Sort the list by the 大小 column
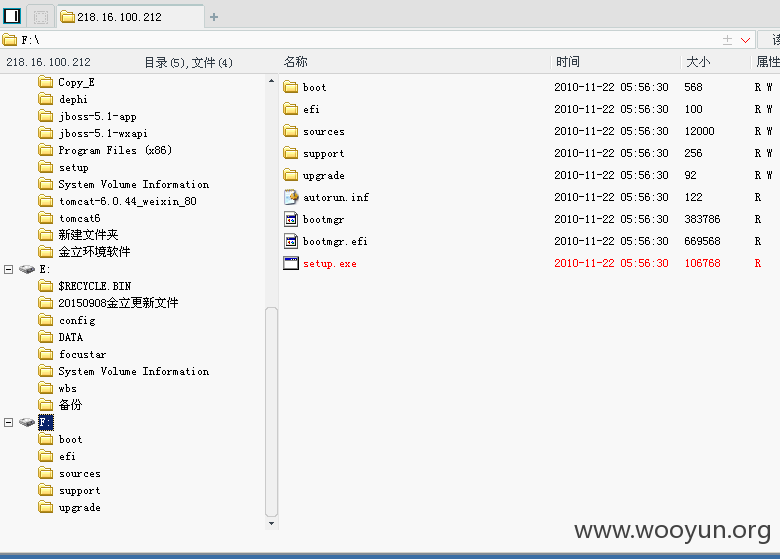The height and width of the screenshot is (559, 780). [x=698, y=62]
